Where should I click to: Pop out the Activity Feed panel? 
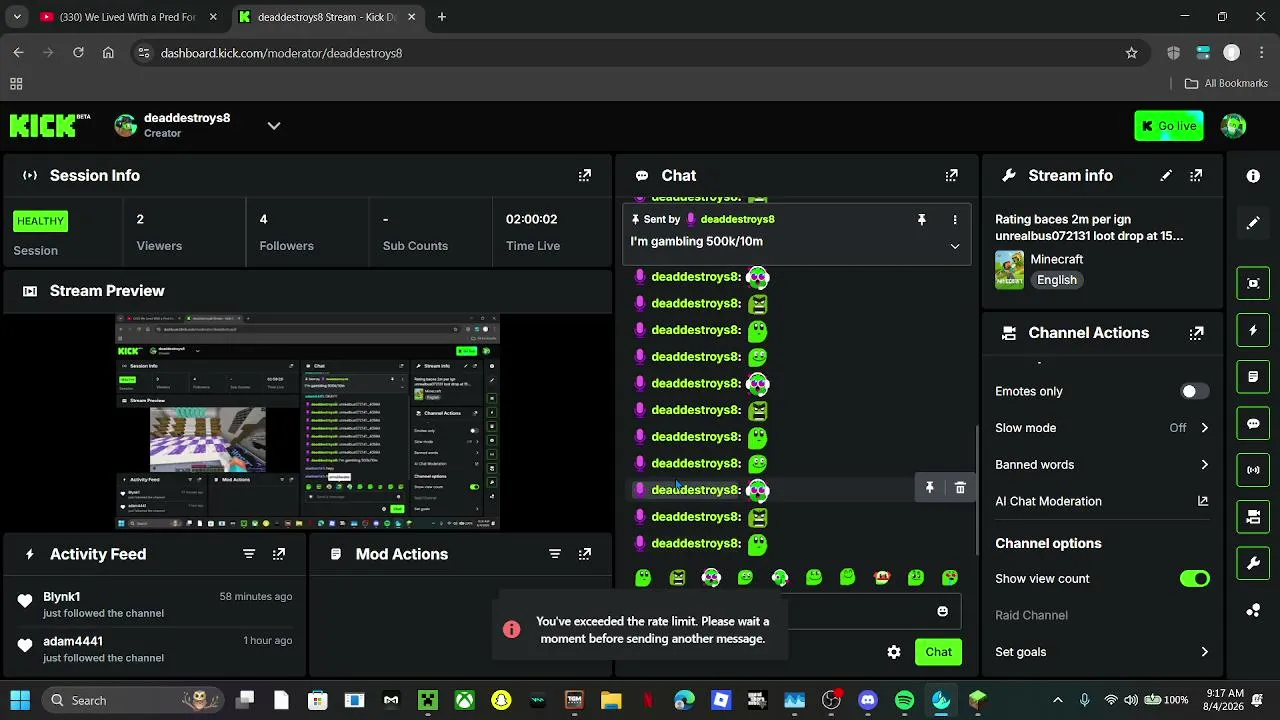[x=279, y=554]
